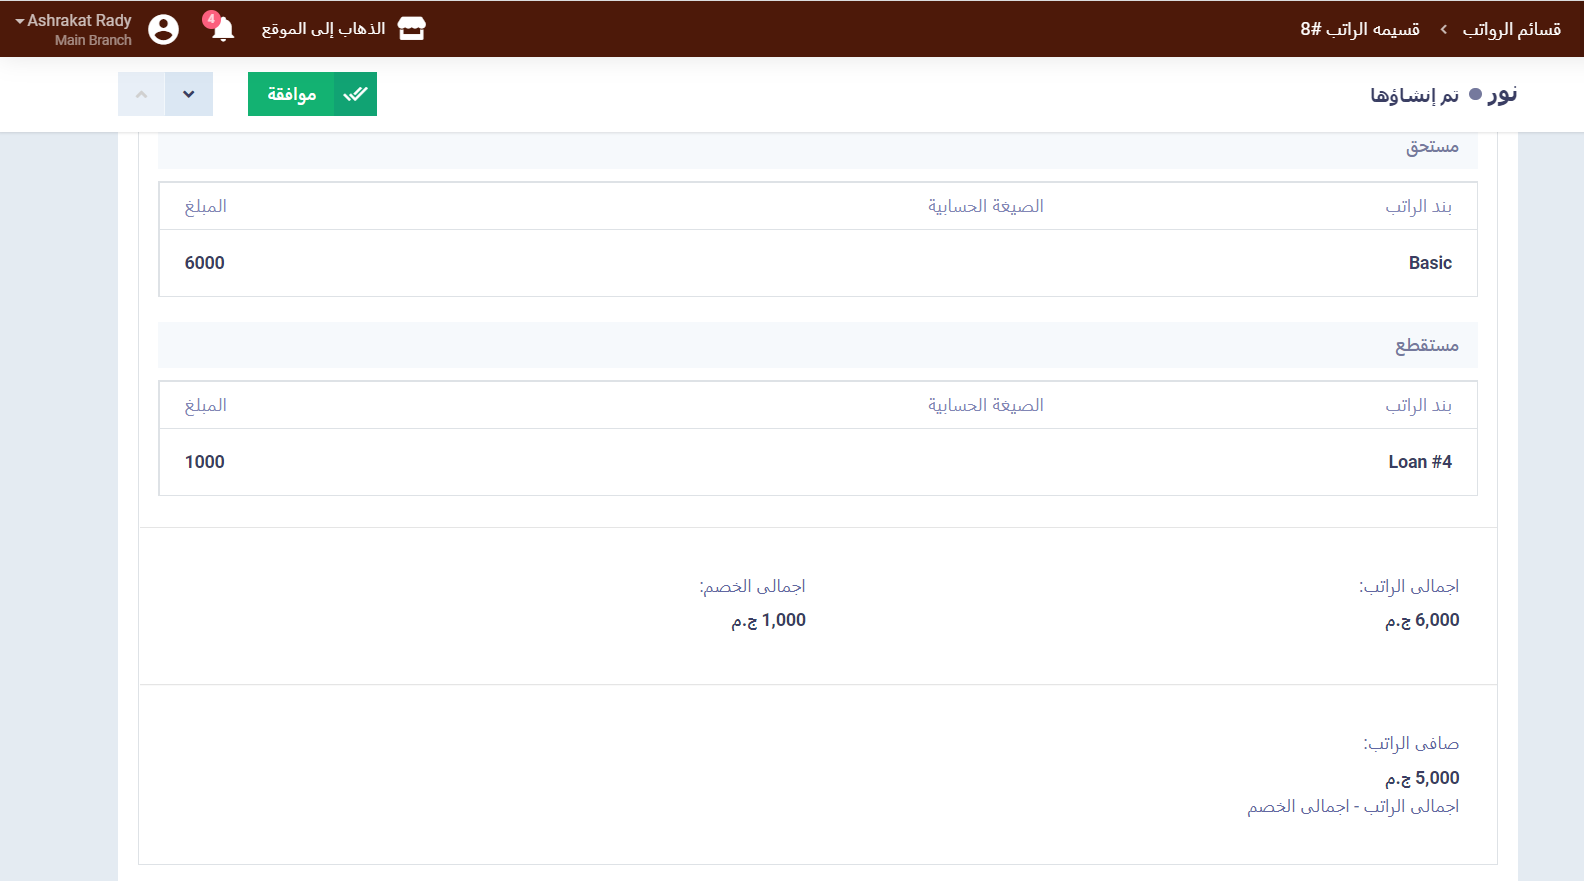
Task: Go to previous record with up chevron
Action: pyautogui.click(x=141, y=94)
